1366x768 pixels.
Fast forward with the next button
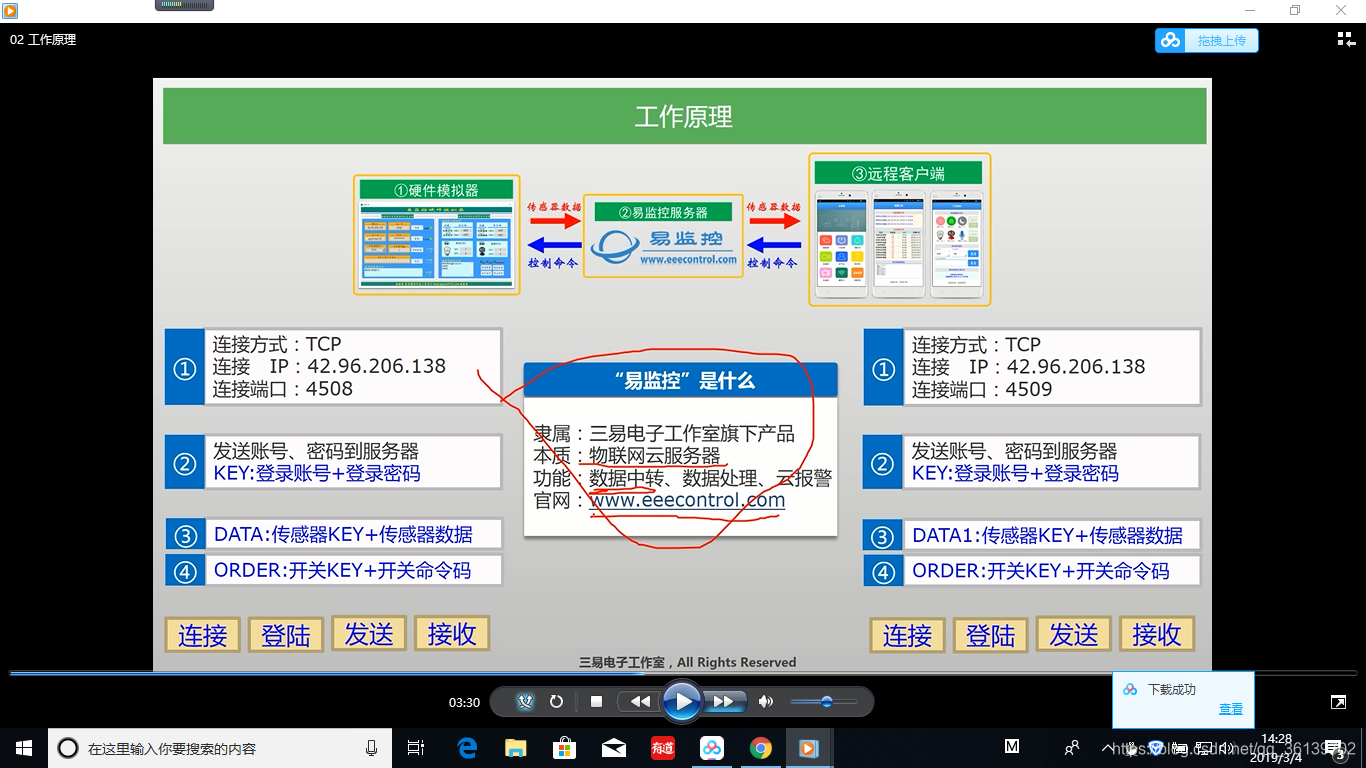[726, 702]
